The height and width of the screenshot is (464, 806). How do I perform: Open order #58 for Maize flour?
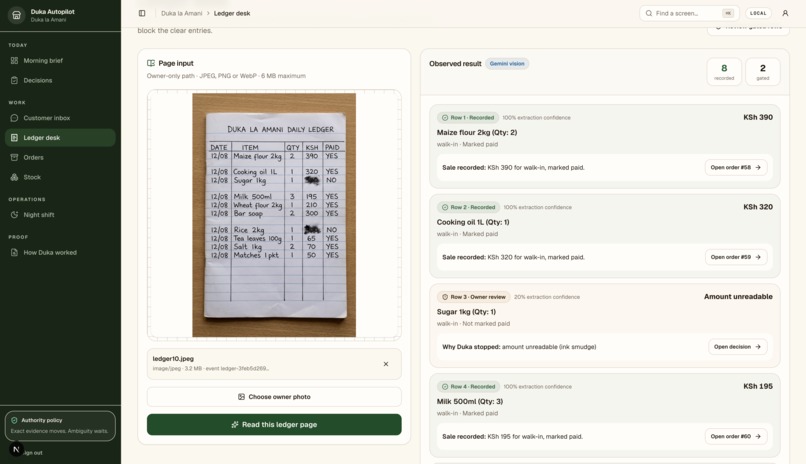[736, 168]
